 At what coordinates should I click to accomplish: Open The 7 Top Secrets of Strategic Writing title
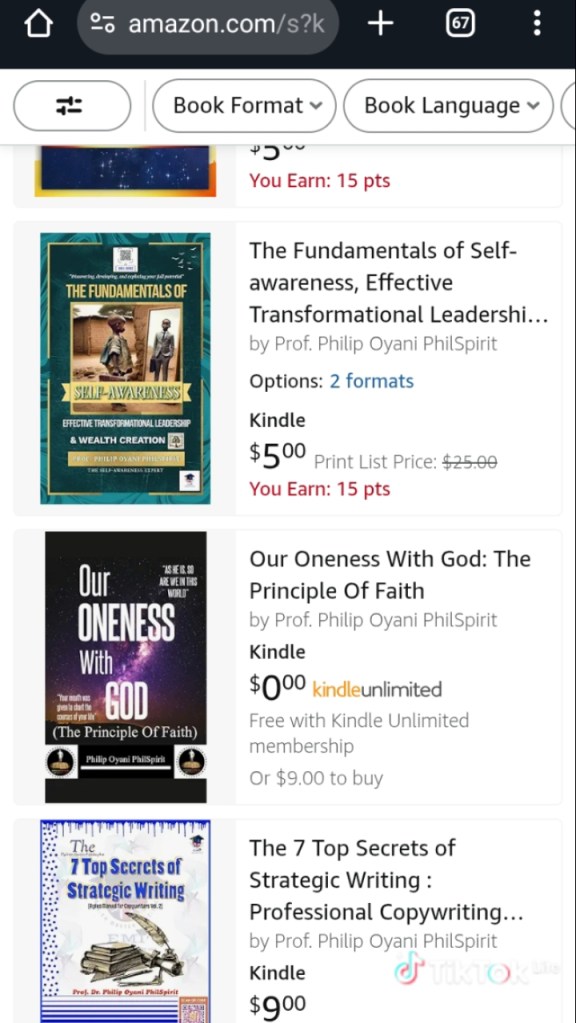click(386, 879)
